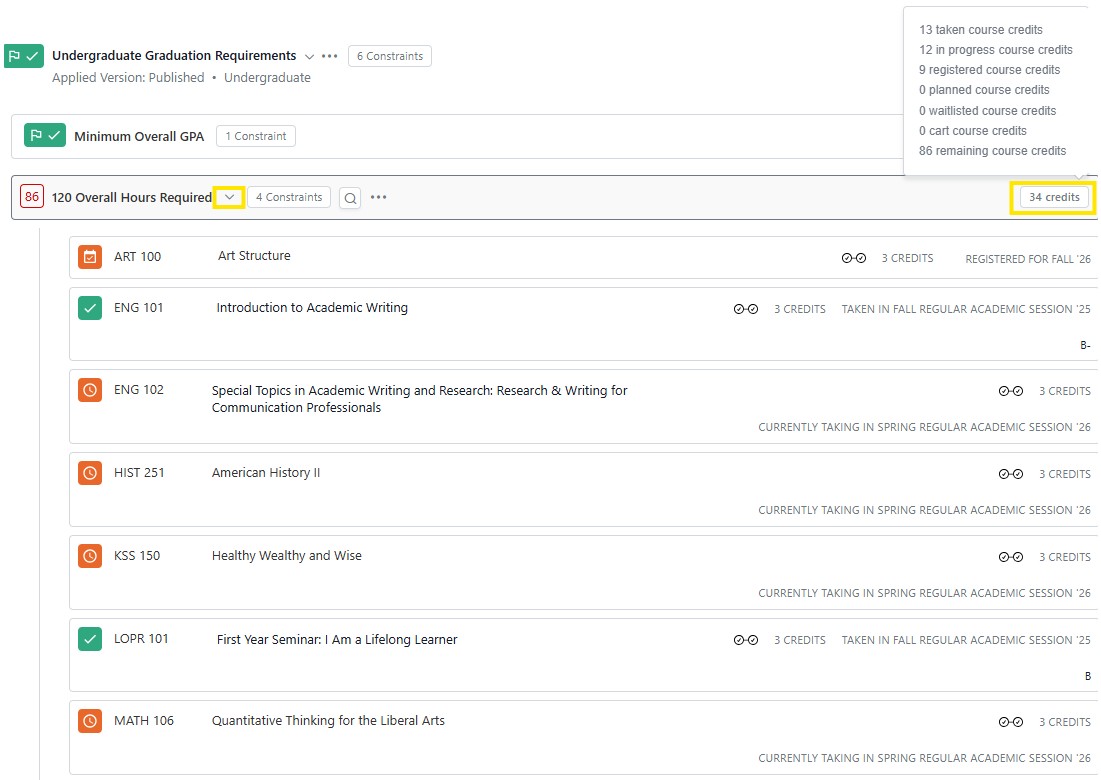Click 0 cart course credits in tooltip
Viewport: 1101px width, 780px height.
click(973, 131)
